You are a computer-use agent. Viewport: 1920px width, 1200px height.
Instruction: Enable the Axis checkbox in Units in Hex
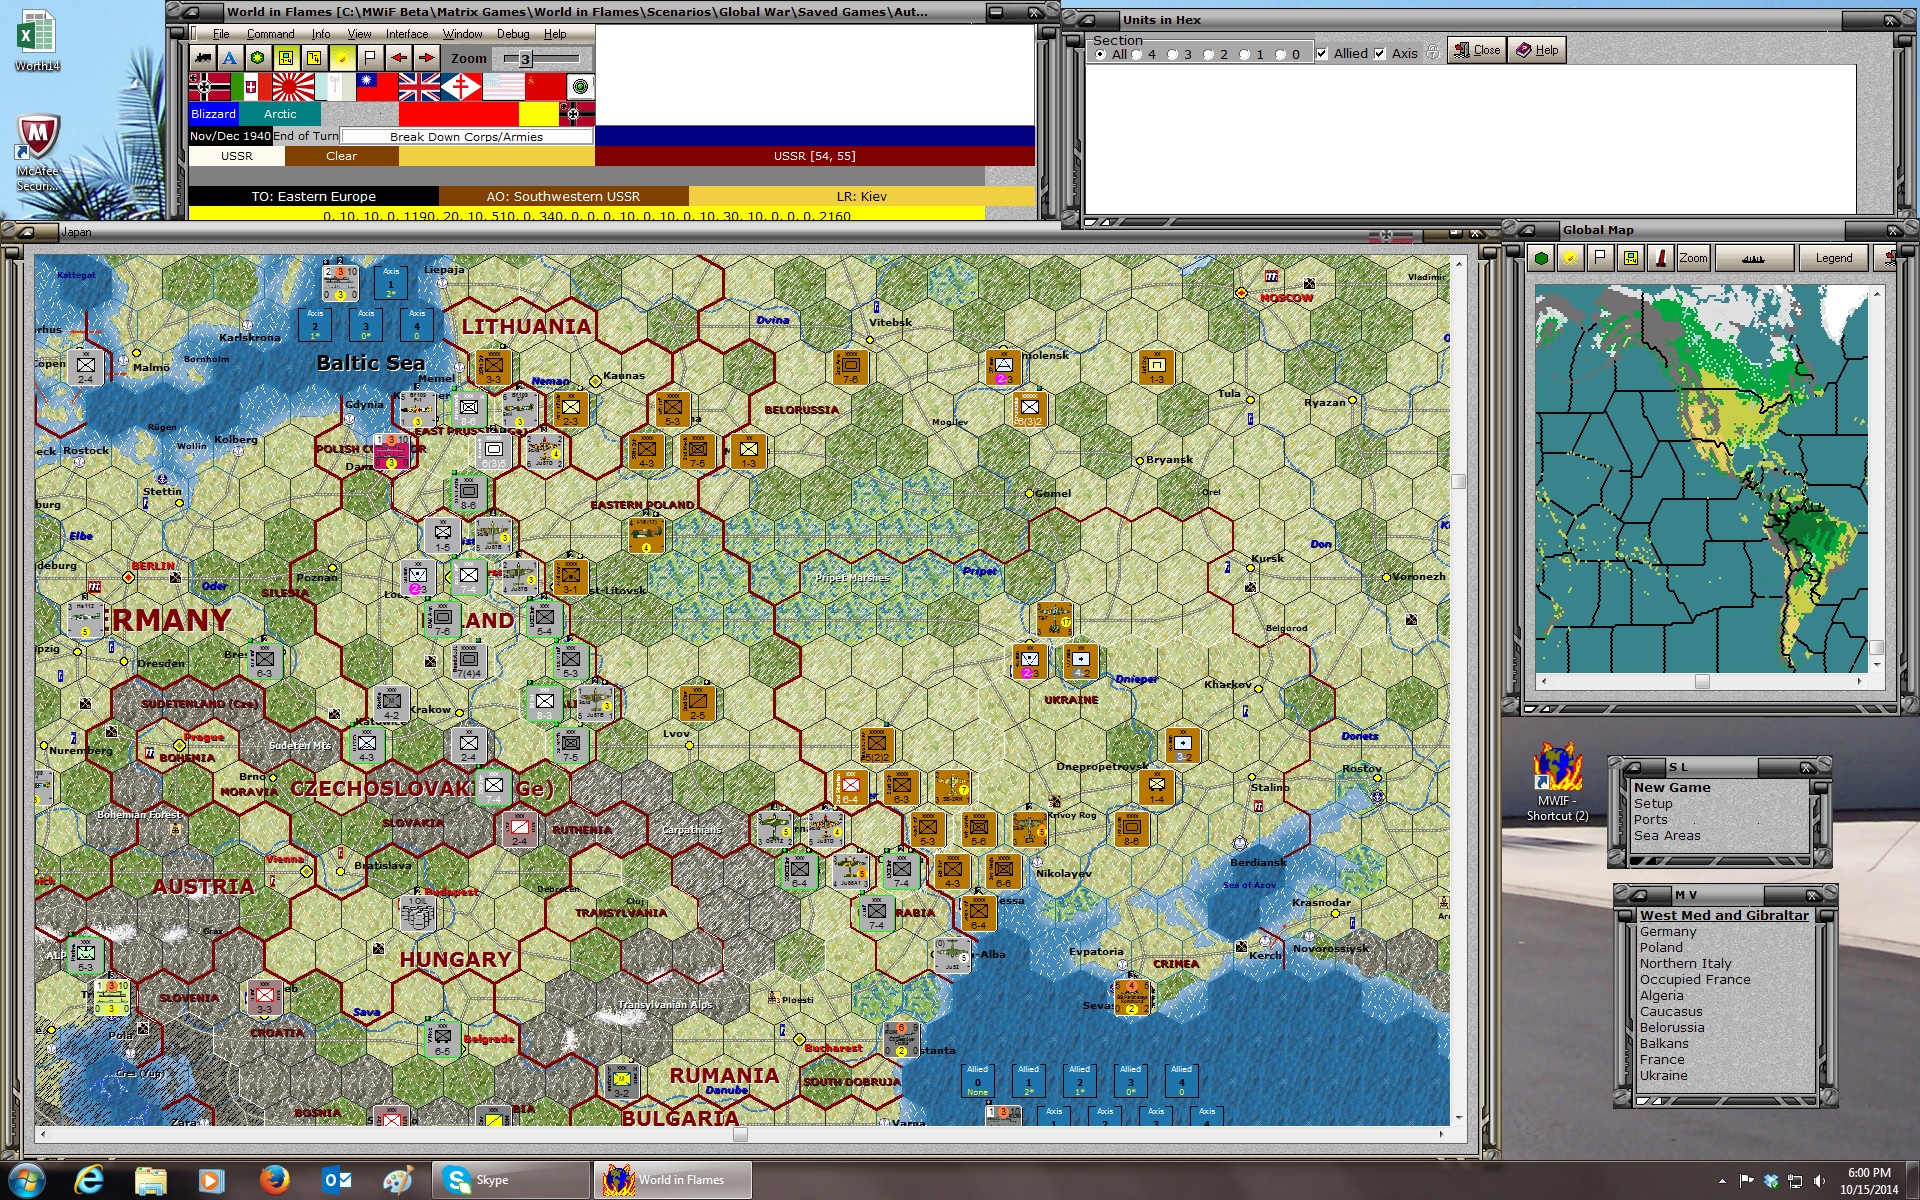[x=1379, y=54]
